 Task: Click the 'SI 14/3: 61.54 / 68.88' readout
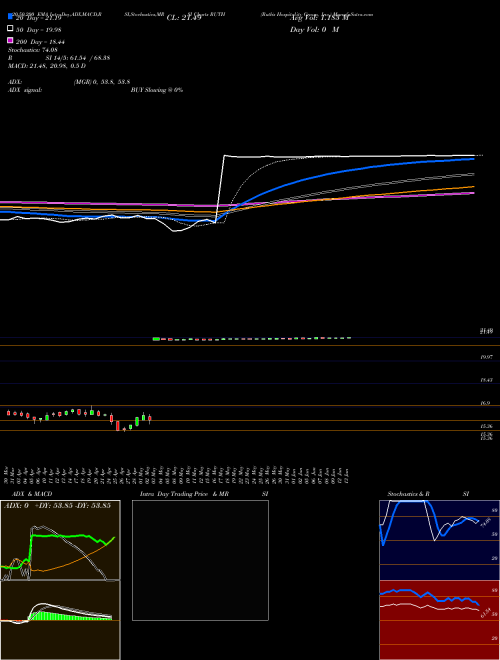pyautogui.click(x=78, y=58)
